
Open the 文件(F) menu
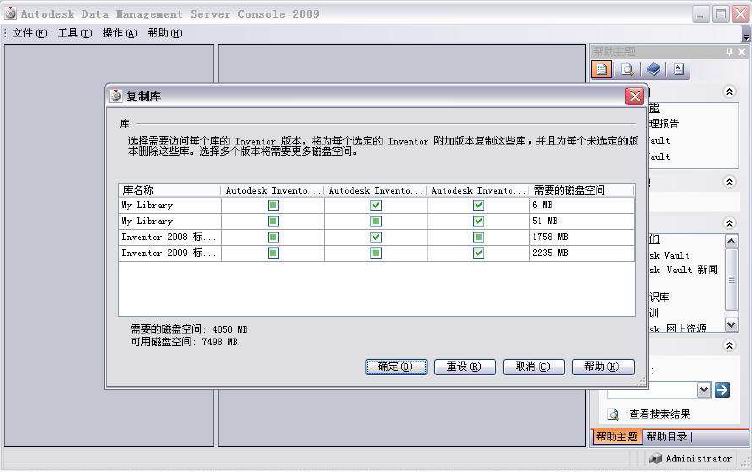(29, 33)
